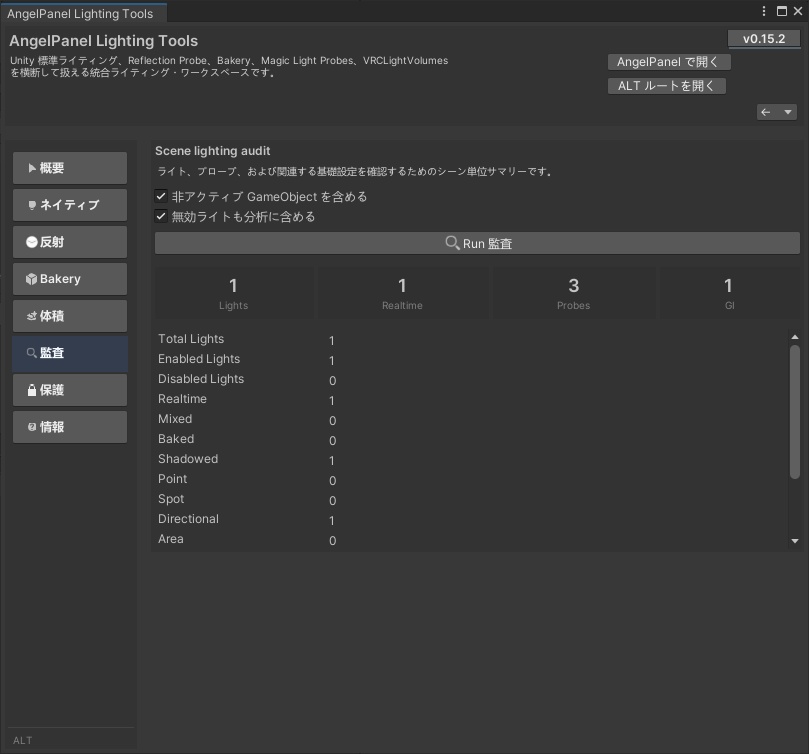
Task: Click the lightbulb icon on ネイティブ
Action: [32, 204]
